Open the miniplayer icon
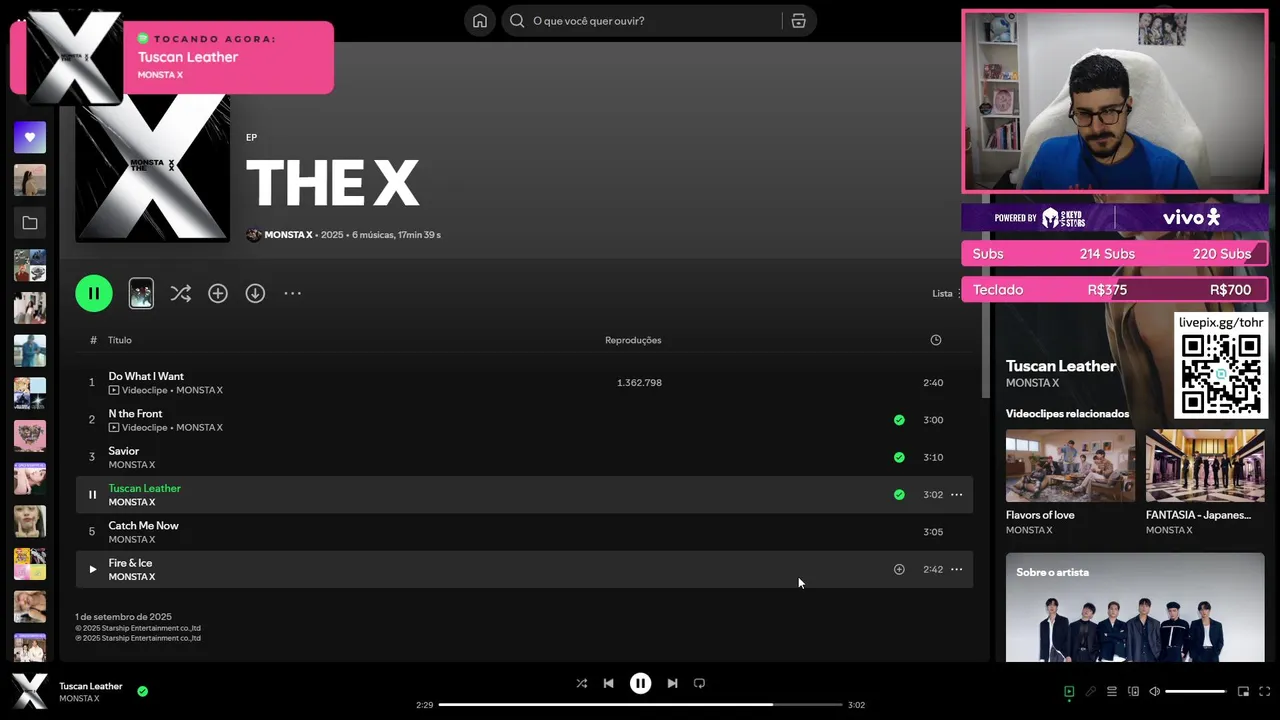This screenshot has width=1280, height=720. (x=1243, y=691)
